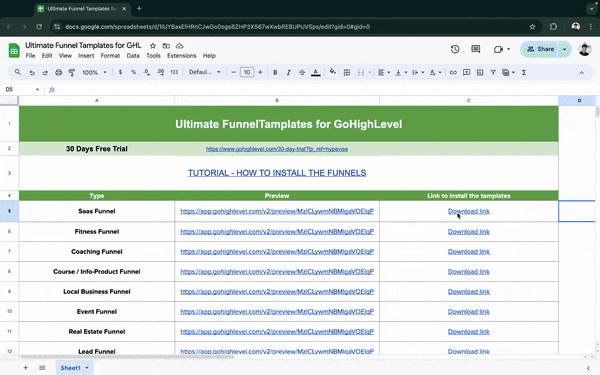Click Download link for Event Funnel
Screen dimensions: 600x375
pyautogui.click(x=469, y=311)
